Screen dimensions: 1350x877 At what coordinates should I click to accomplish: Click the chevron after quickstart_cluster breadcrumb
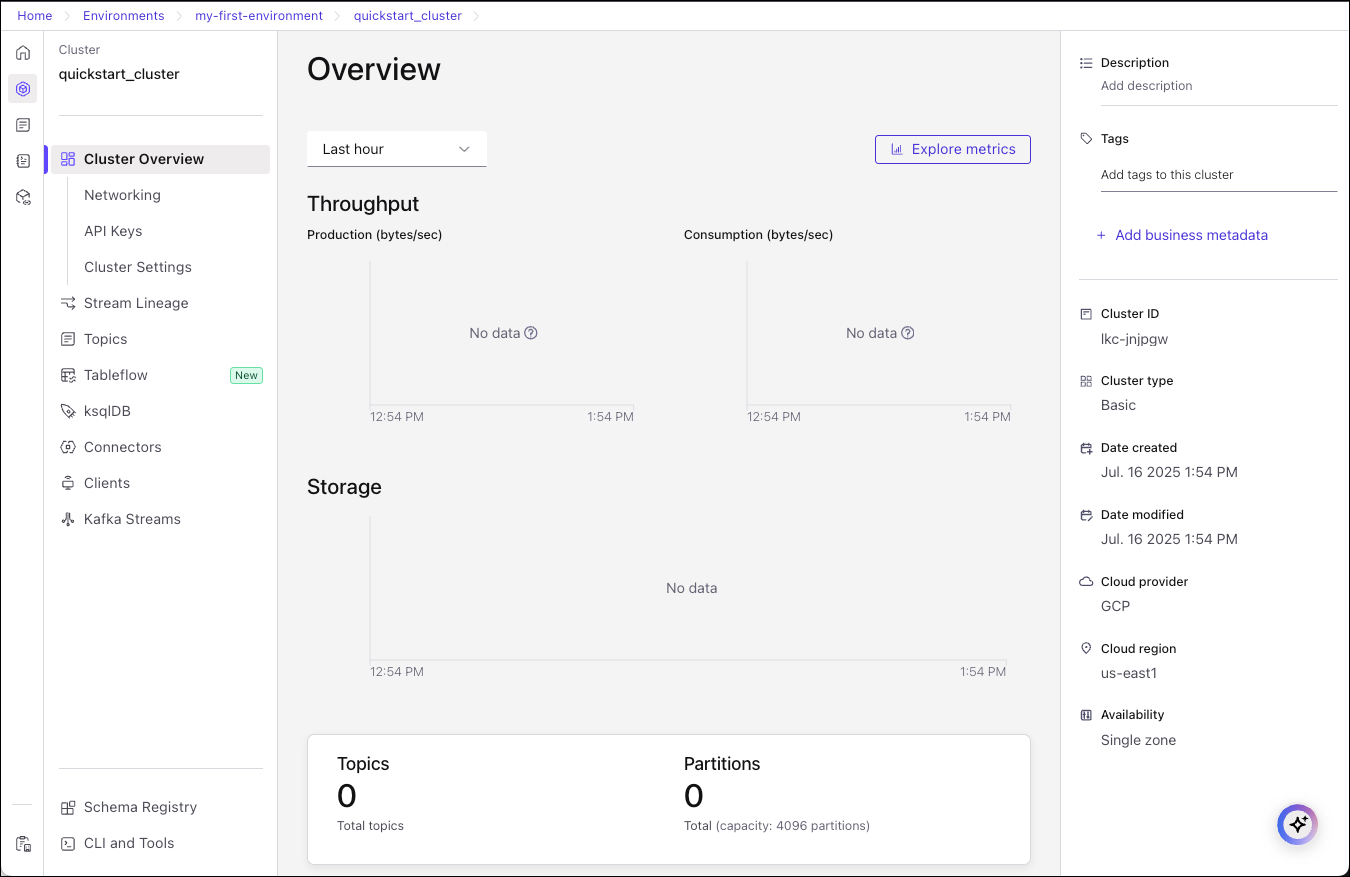(476, 16)
